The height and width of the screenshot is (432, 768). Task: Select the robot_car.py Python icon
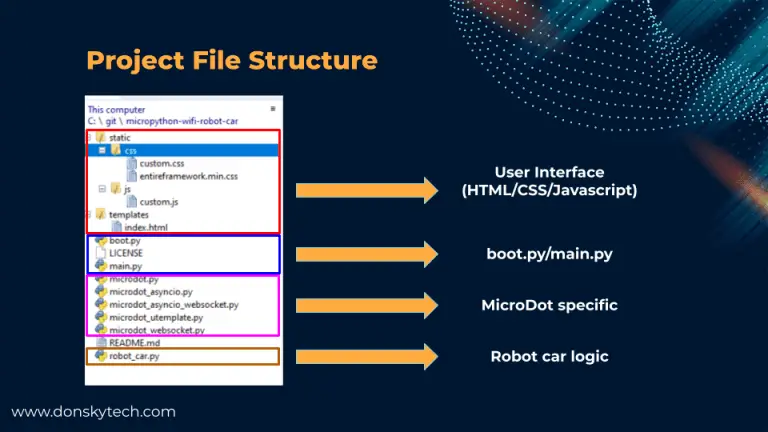tap(100, 355)
